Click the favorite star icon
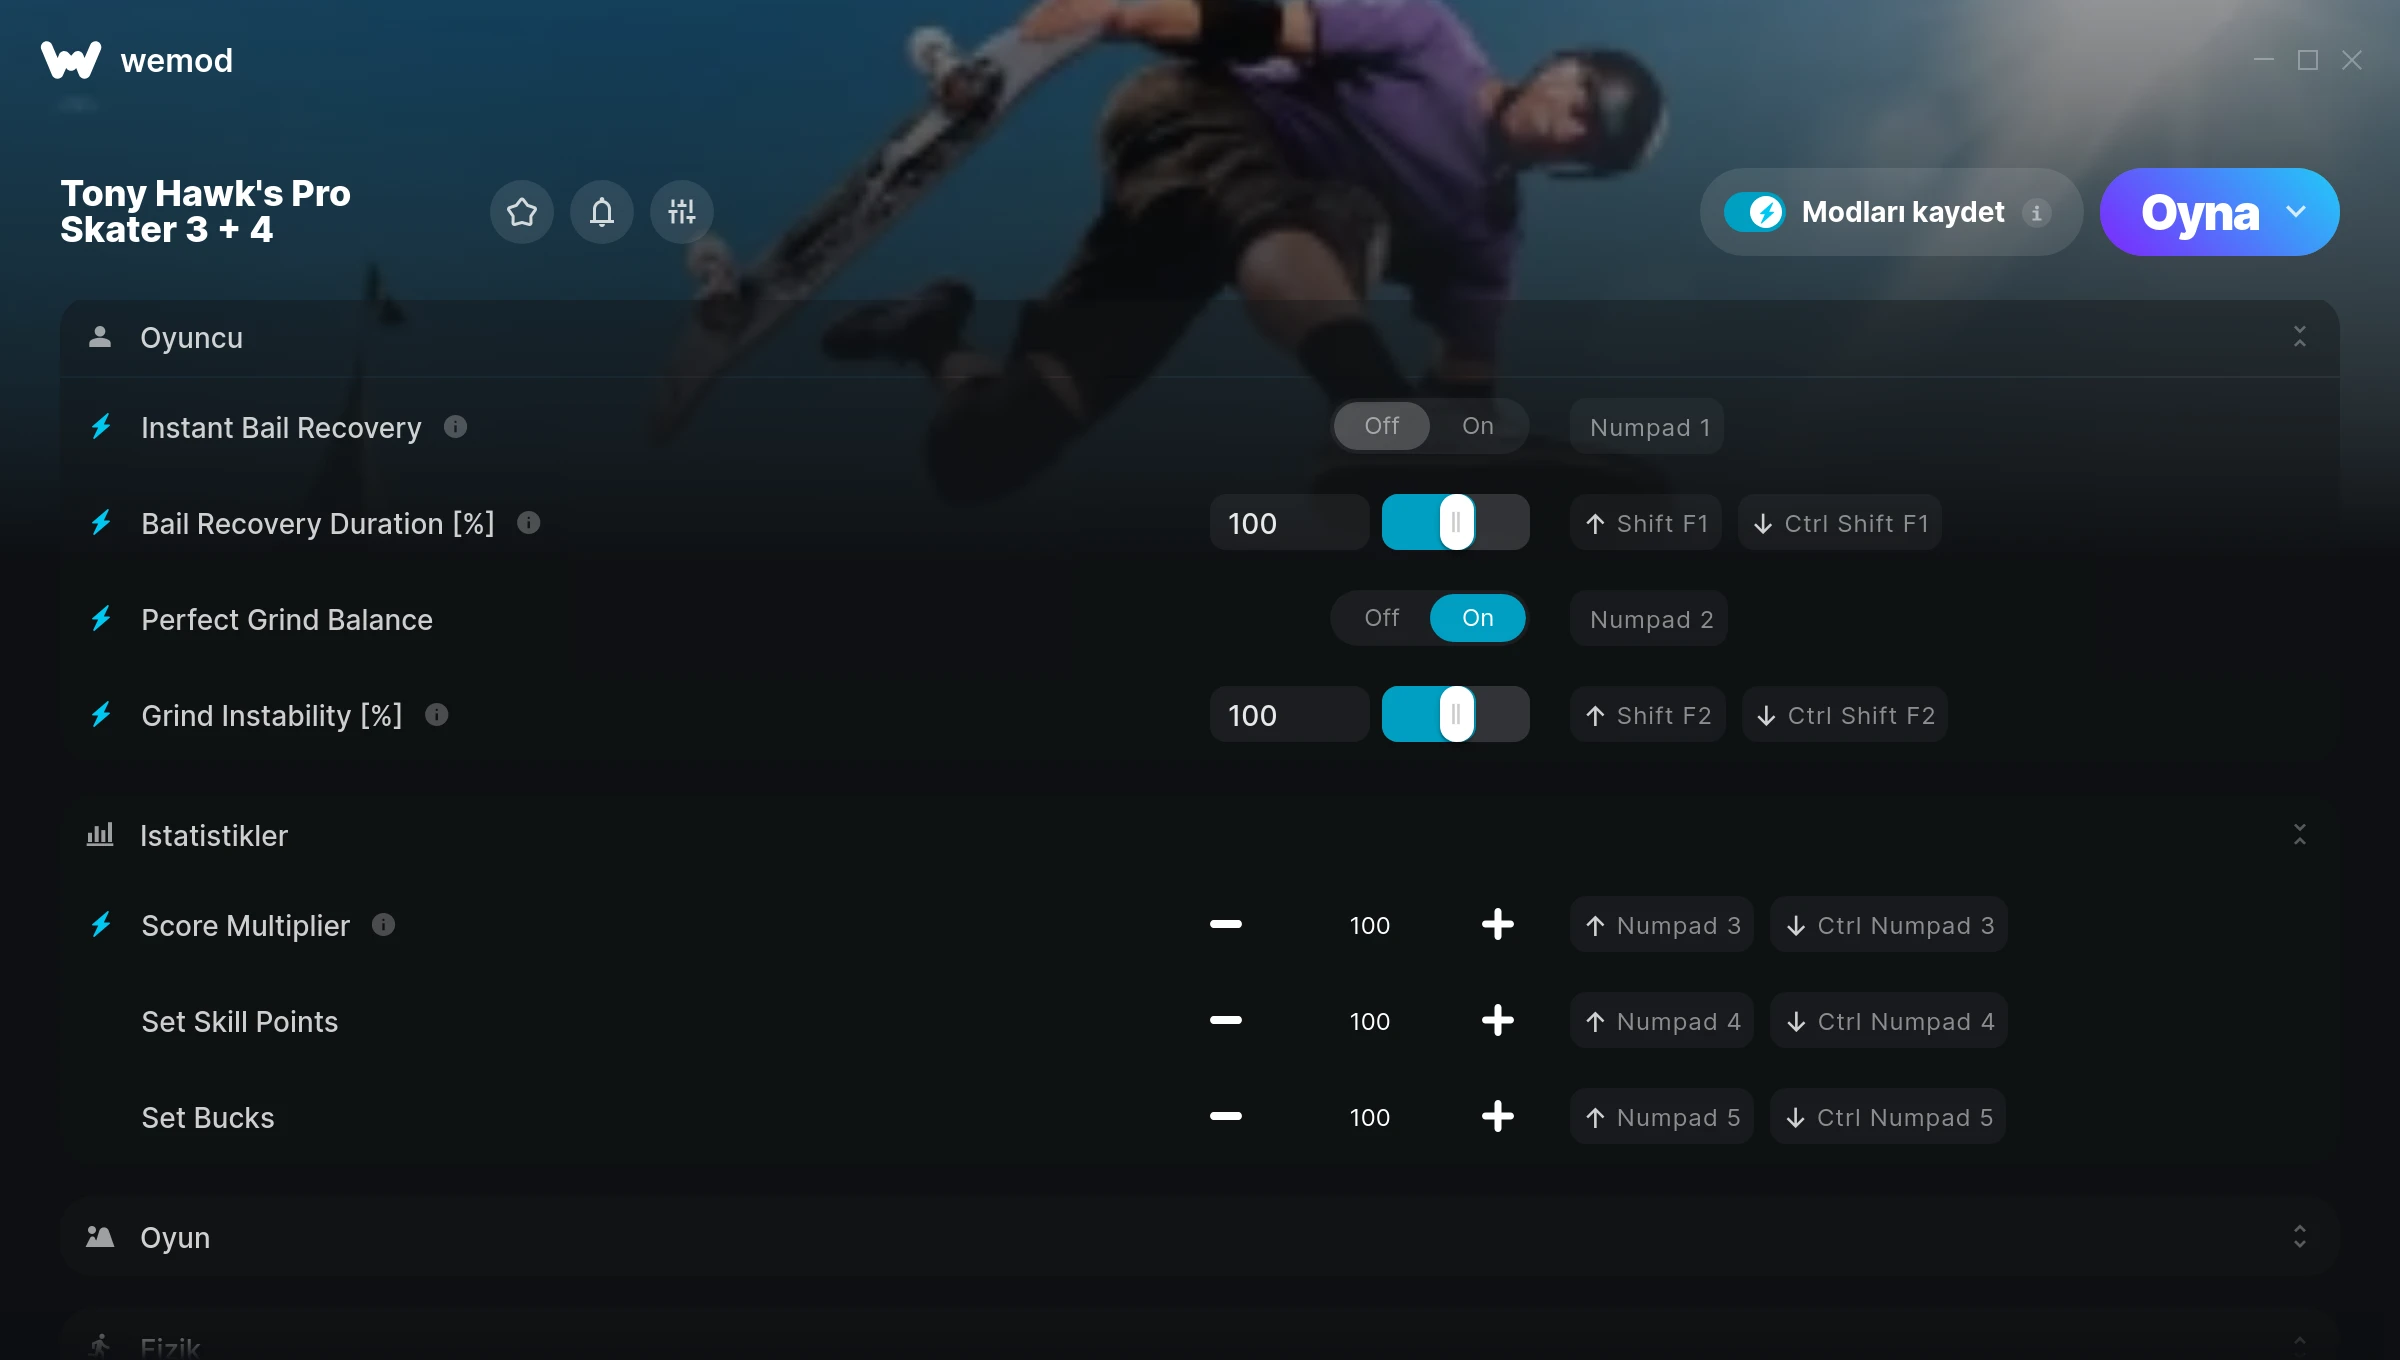 click(521, 212)
